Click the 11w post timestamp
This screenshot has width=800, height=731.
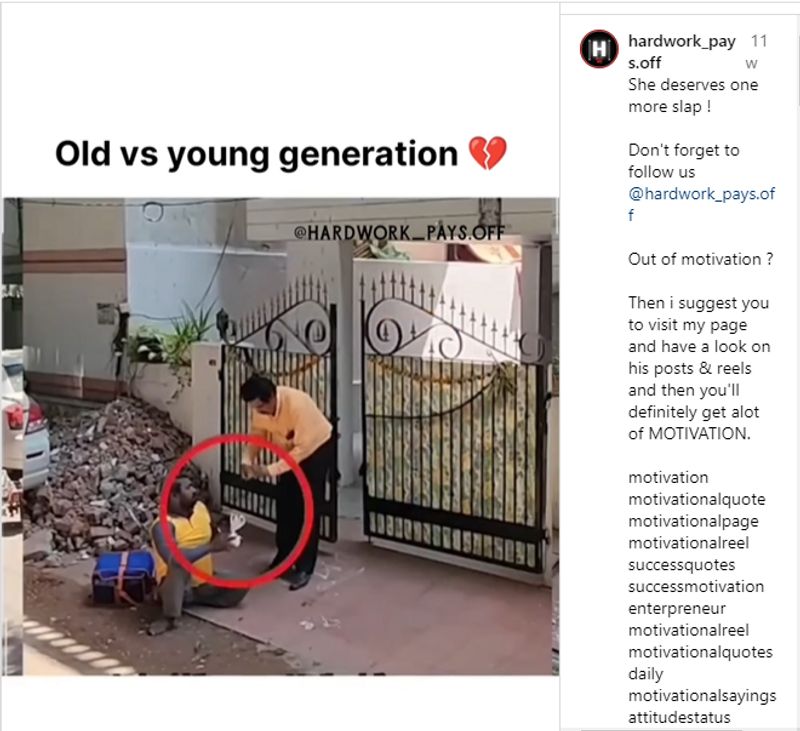tap(759, 52)
